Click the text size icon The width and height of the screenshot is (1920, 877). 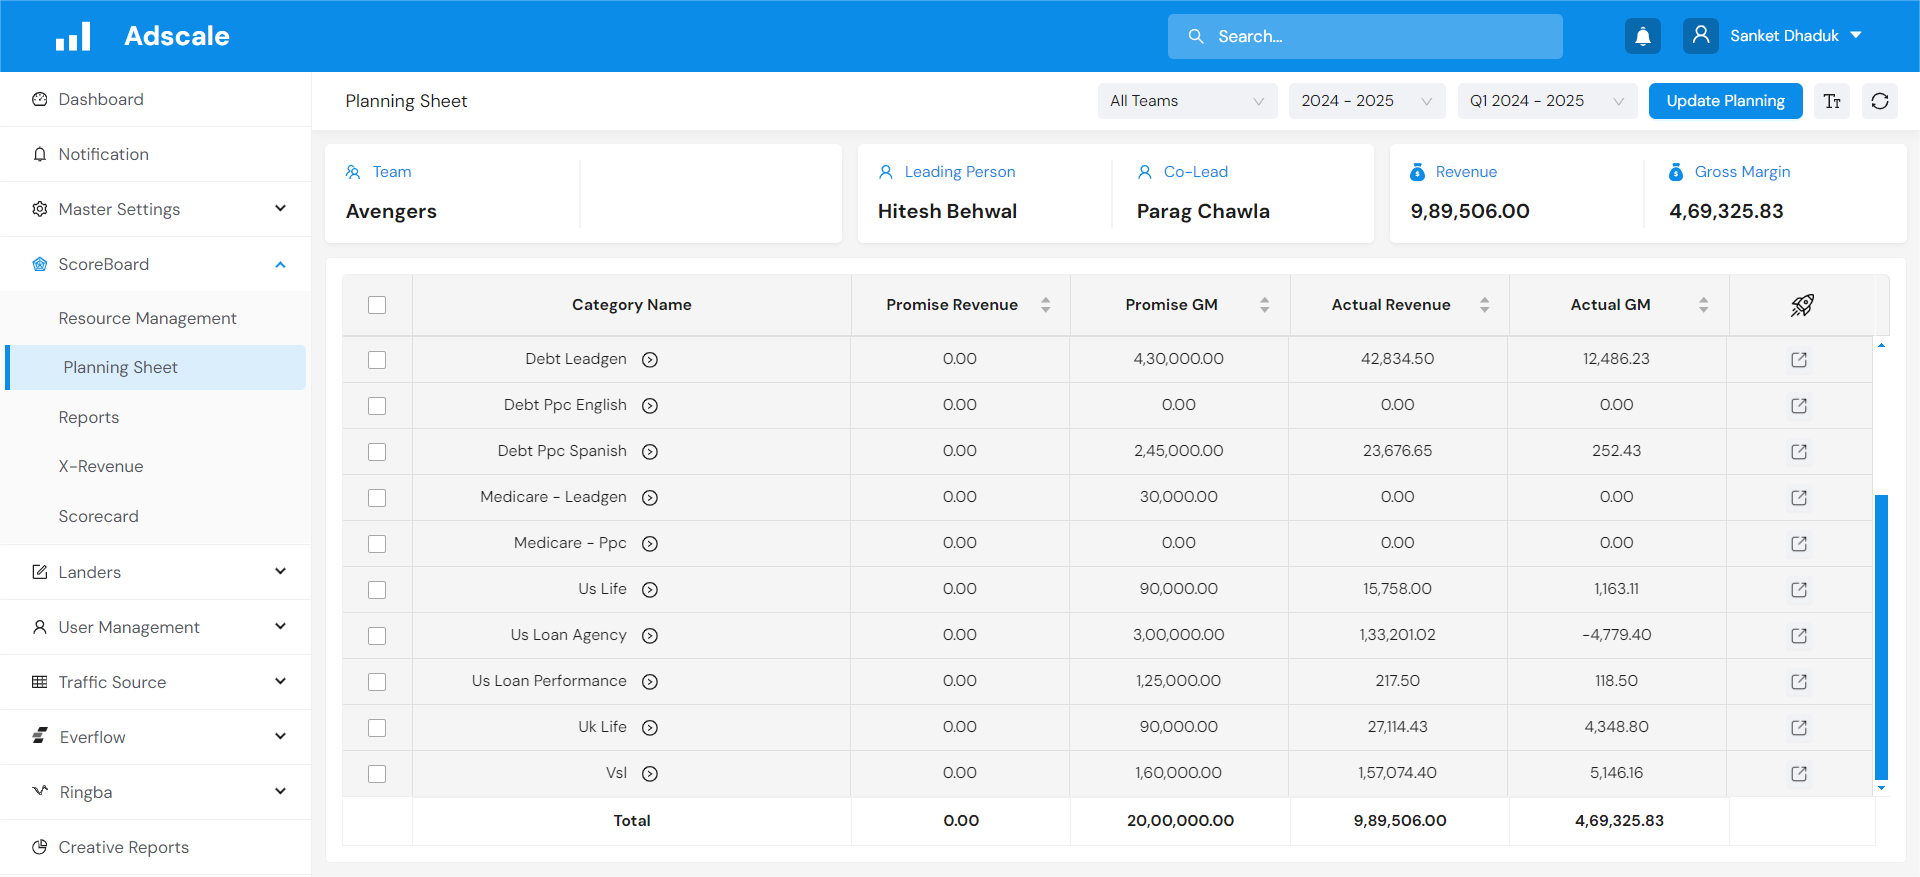click(x=1832, y=101)
